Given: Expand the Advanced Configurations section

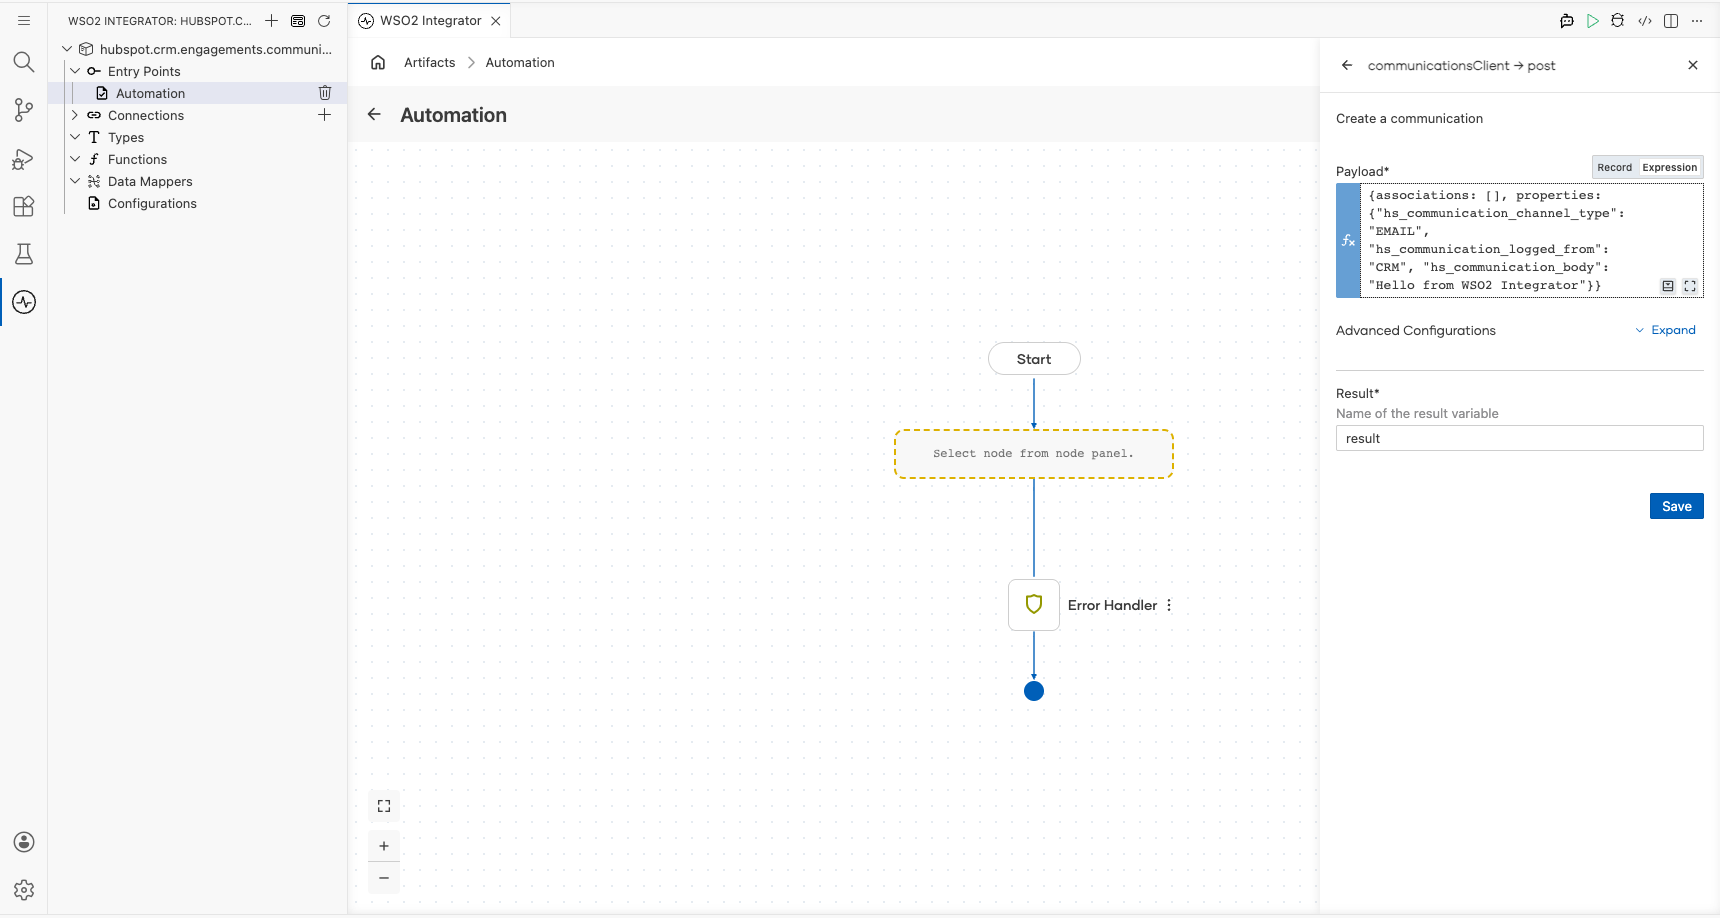Looking at the screenshot, I should tap(1666, 330).
